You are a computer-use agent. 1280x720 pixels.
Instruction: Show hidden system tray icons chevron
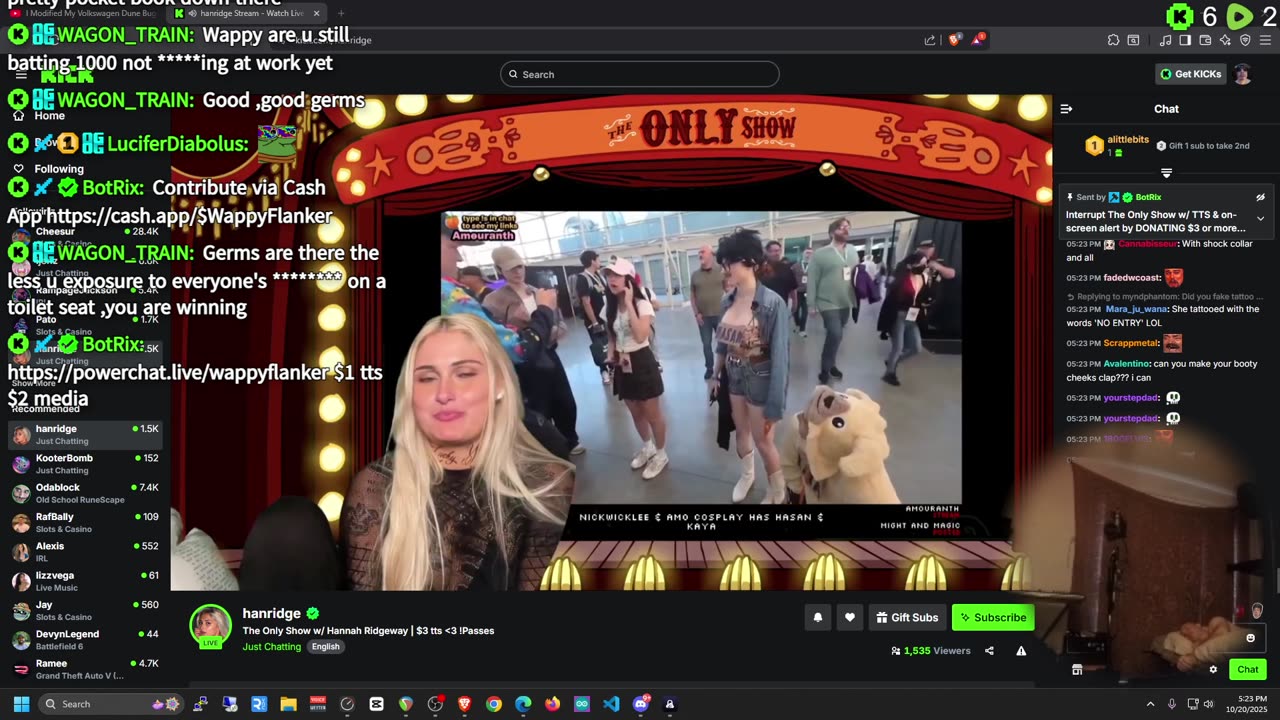[x=1150, y=704]
